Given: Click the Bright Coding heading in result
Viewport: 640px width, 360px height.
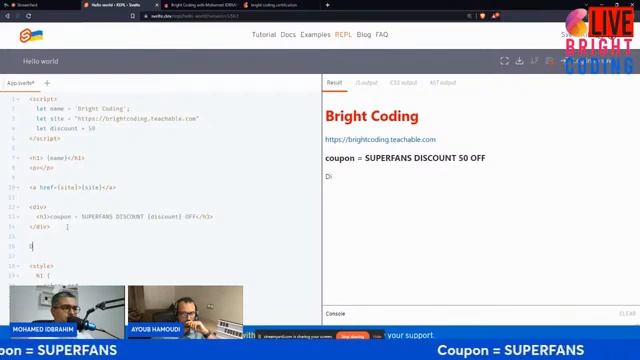Looking at the screenshot, I should [372, 116].
